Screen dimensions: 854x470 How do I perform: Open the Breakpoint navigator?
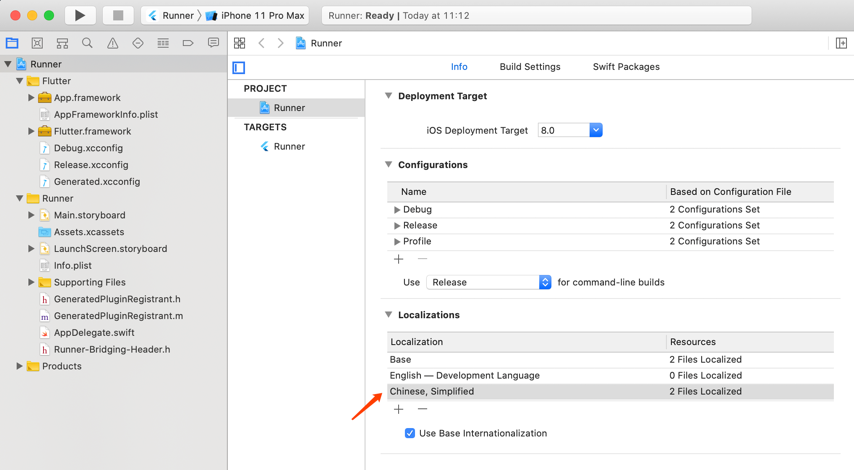click(188, 43)
